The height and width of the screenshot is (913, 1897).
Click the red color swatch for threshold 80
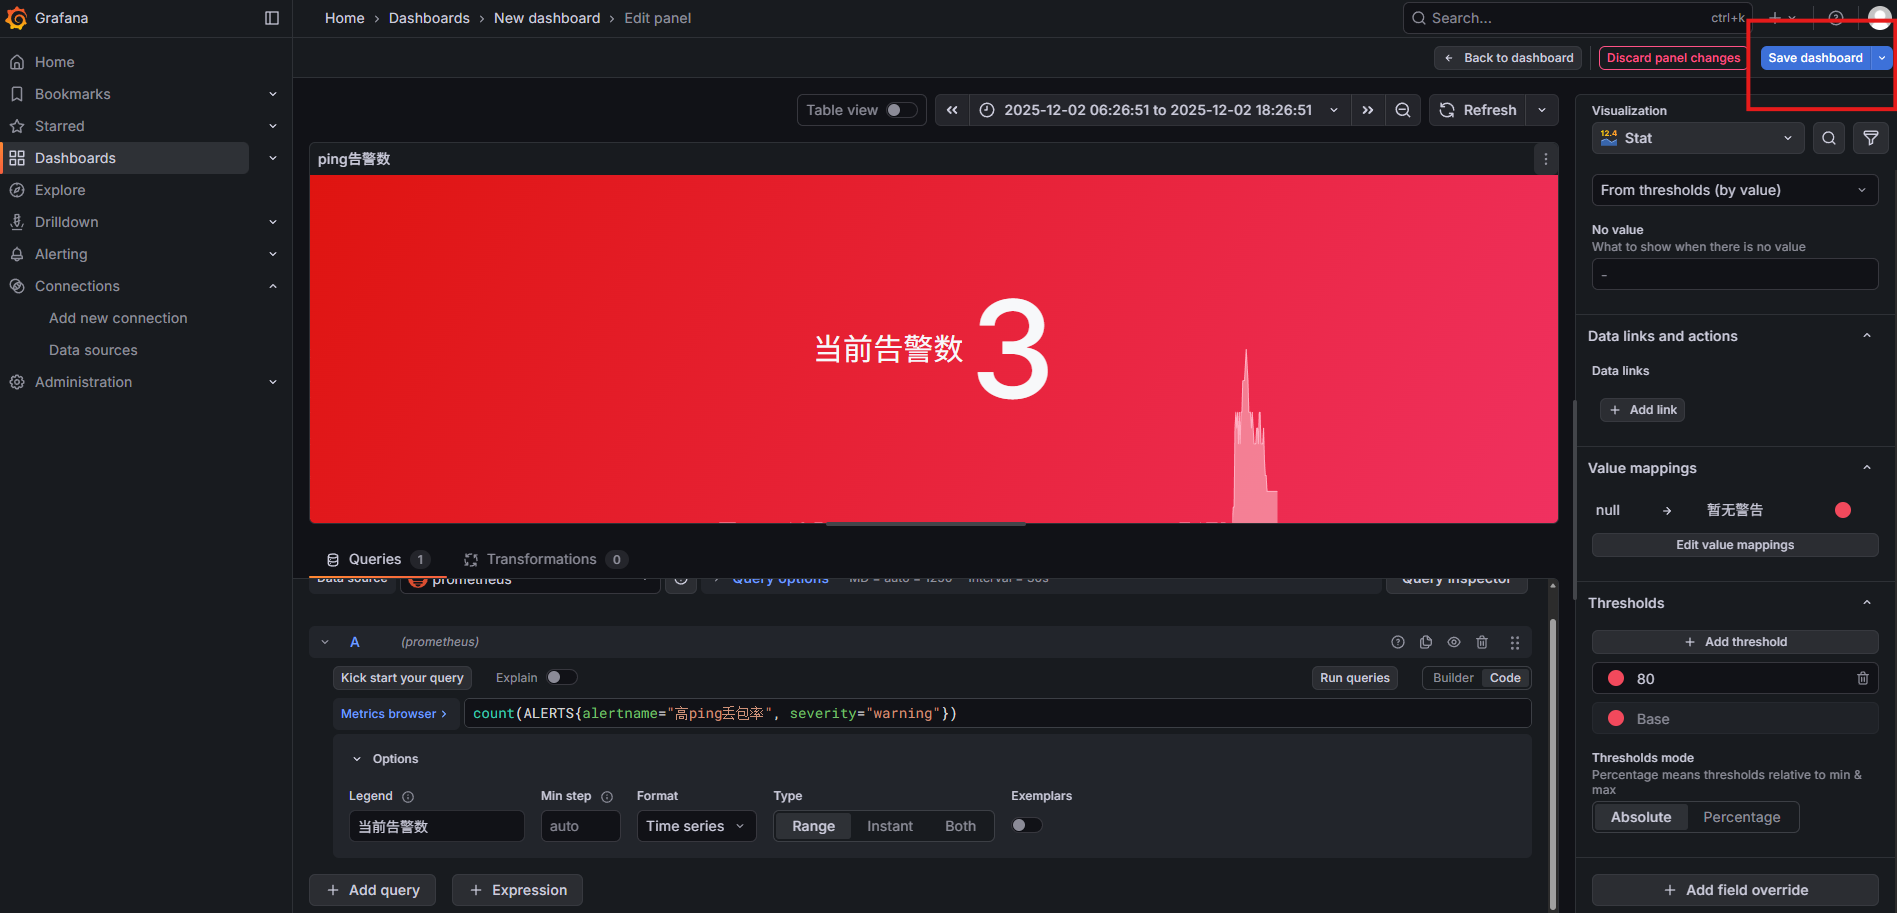pyautogui.click(x=1615, y=679)
